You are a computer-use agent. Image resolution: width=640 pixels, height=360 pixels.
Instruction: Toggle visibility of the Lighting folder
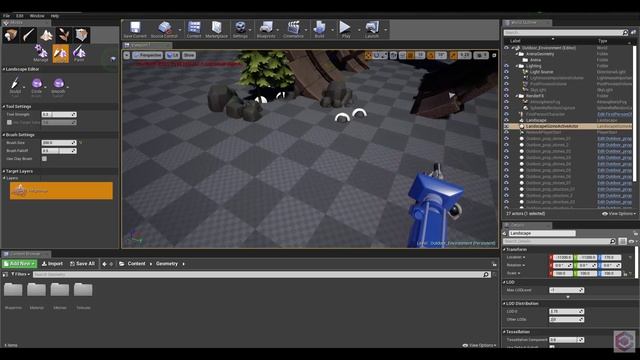click(507, 66)
